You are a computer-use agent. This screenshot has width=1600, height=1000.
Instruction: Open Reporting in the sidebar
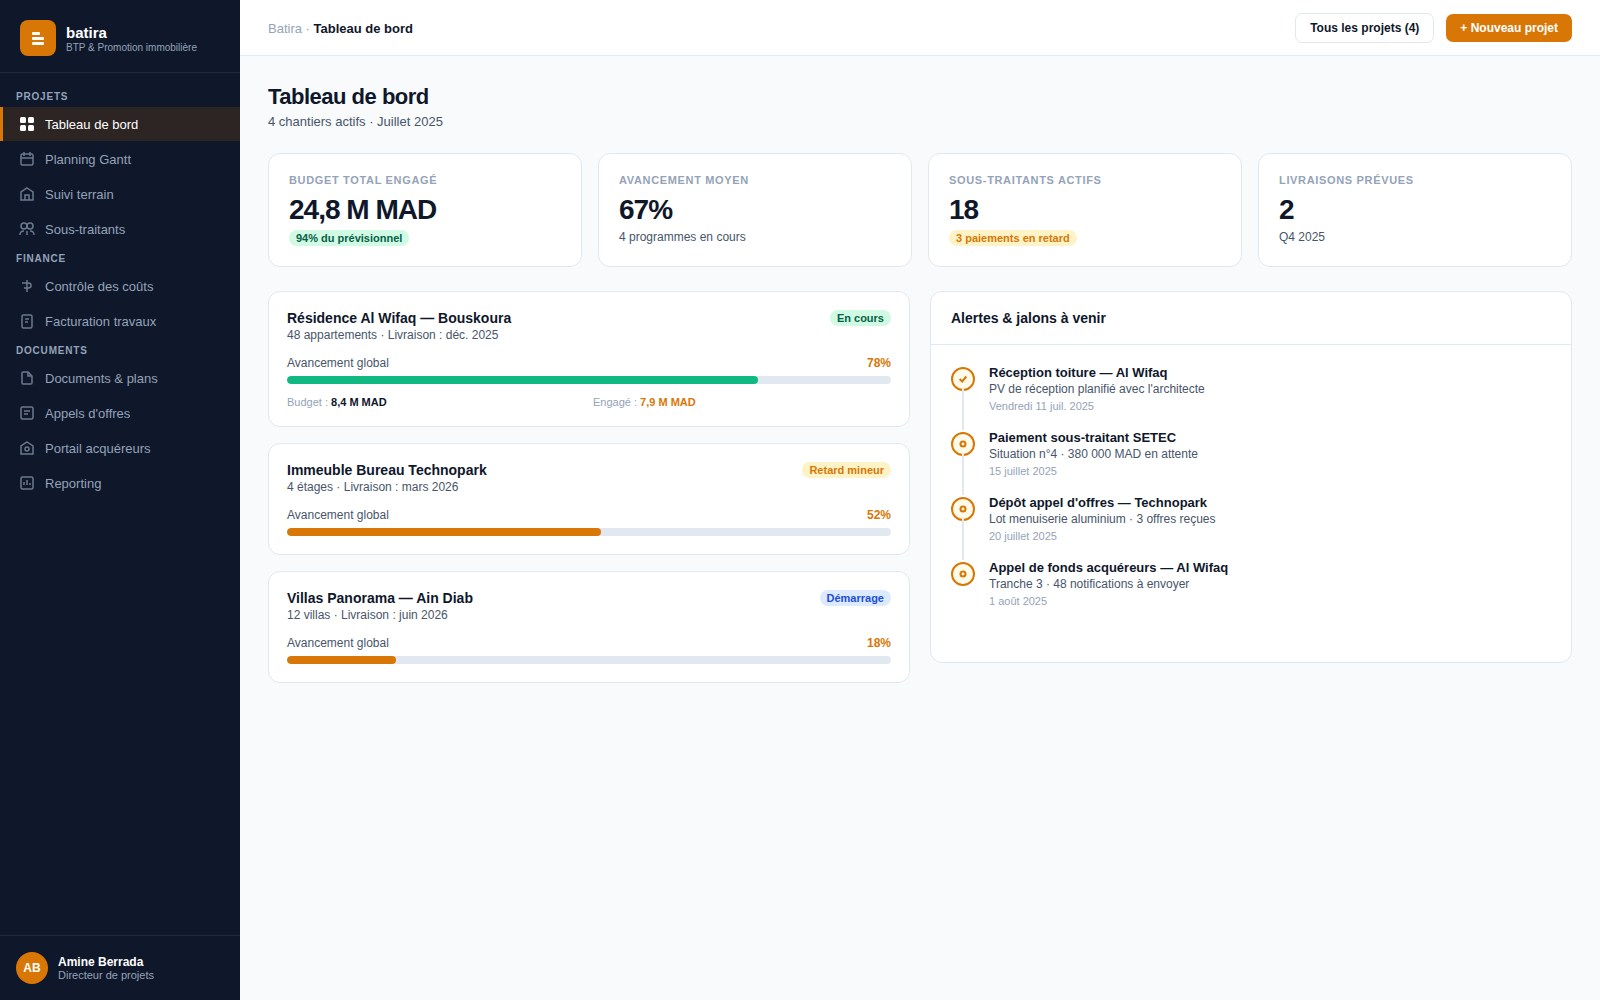point(120,483)
